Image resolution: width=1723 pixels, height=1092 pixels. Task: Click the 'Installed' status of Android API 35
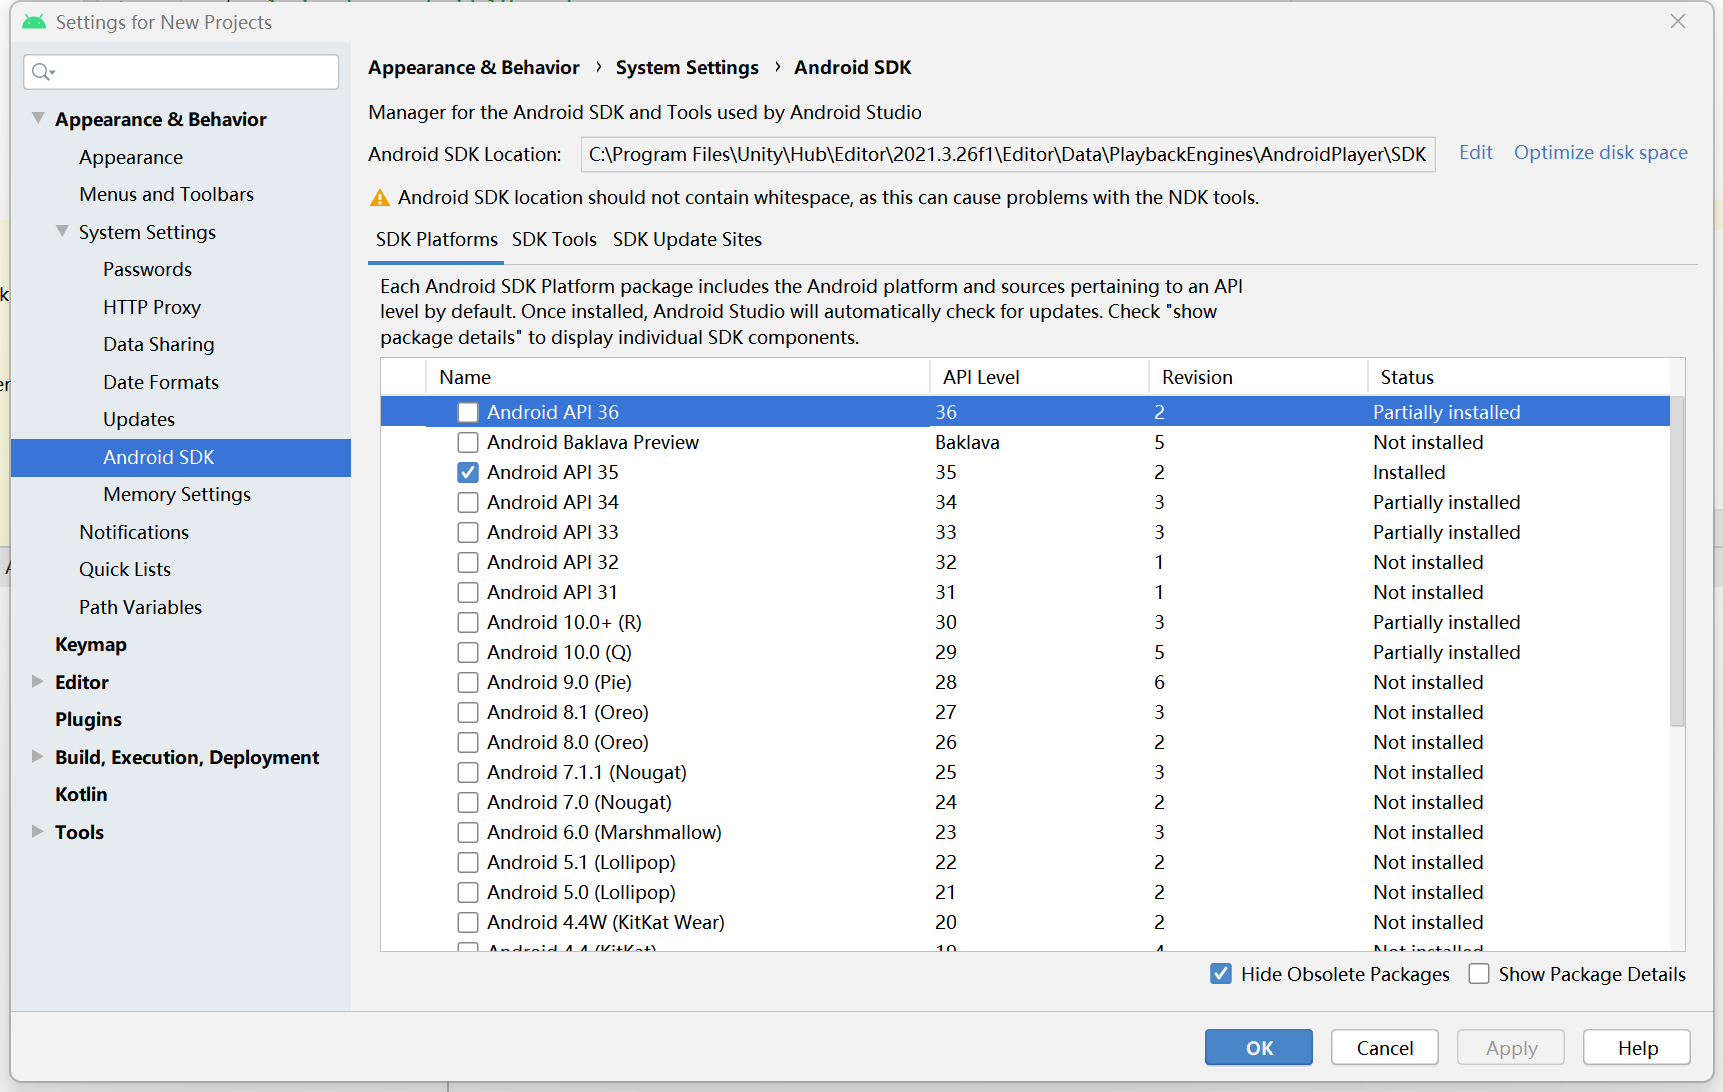pos(1409,472)
